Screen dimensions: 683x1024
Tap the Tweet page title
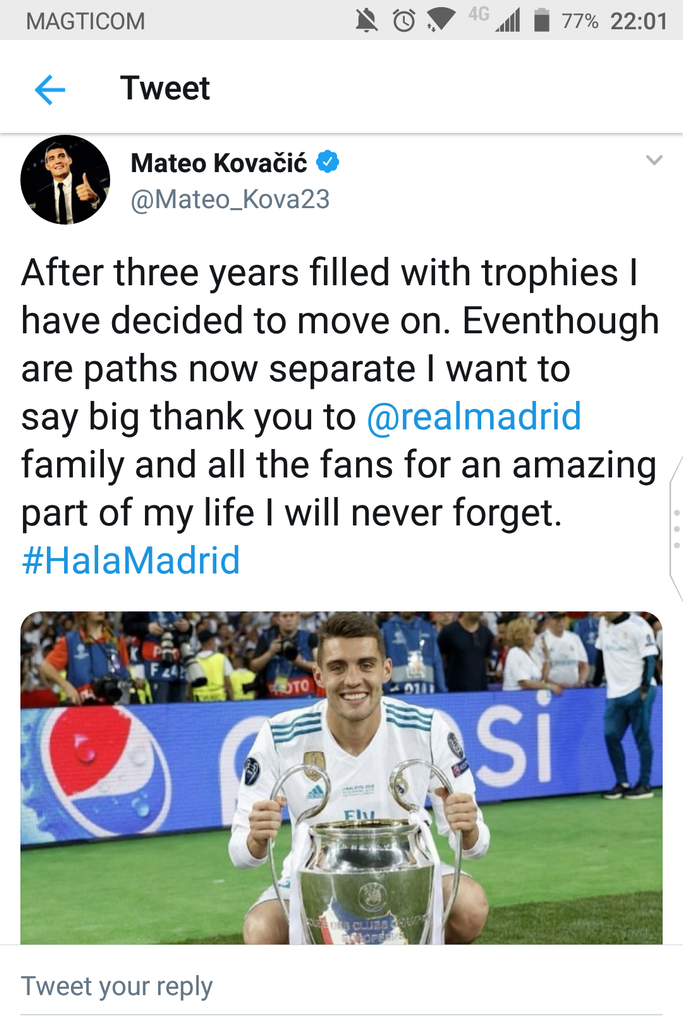tap(165, 89)
